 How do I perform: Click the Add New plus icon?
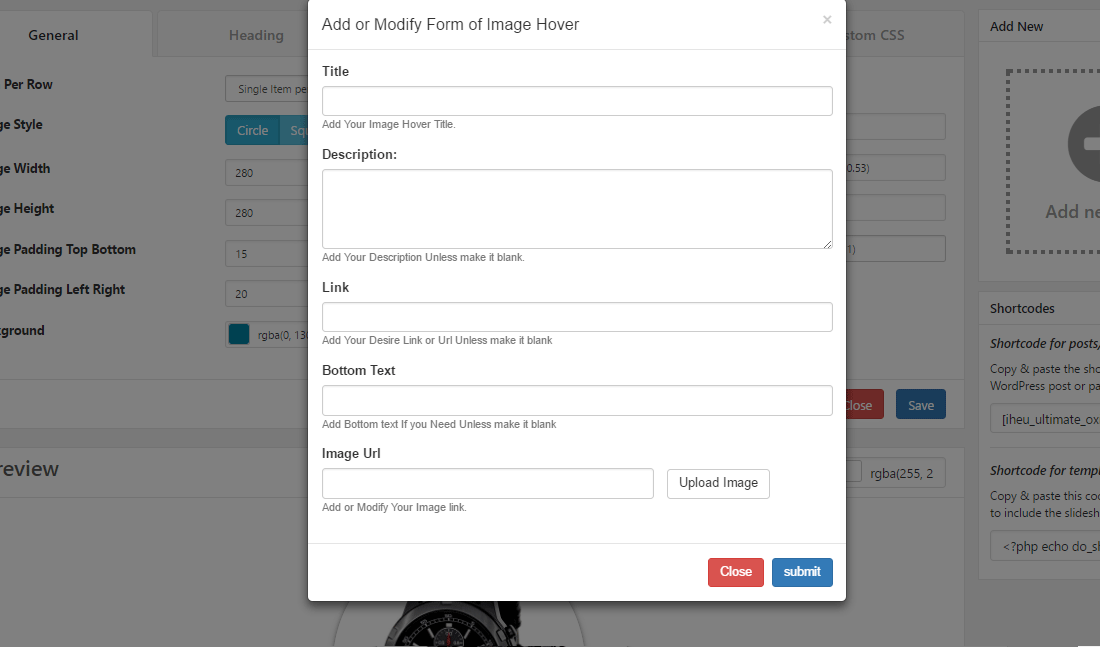tap(1085, 144)
